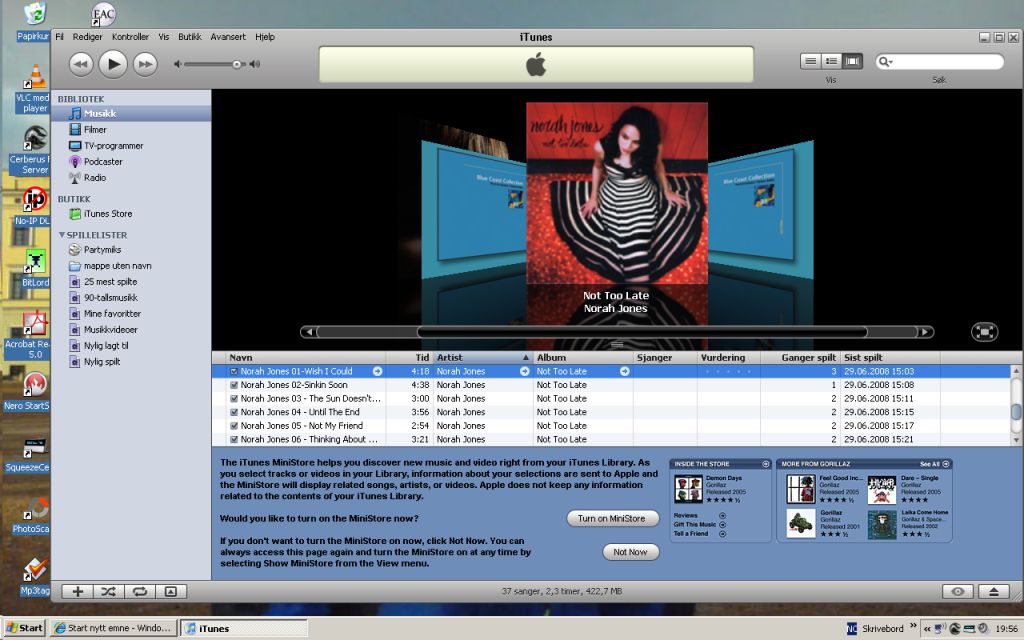Open Podcaster in the sidebar
This screenshot has width=1024, height=640.
click(x=103, y=161)
